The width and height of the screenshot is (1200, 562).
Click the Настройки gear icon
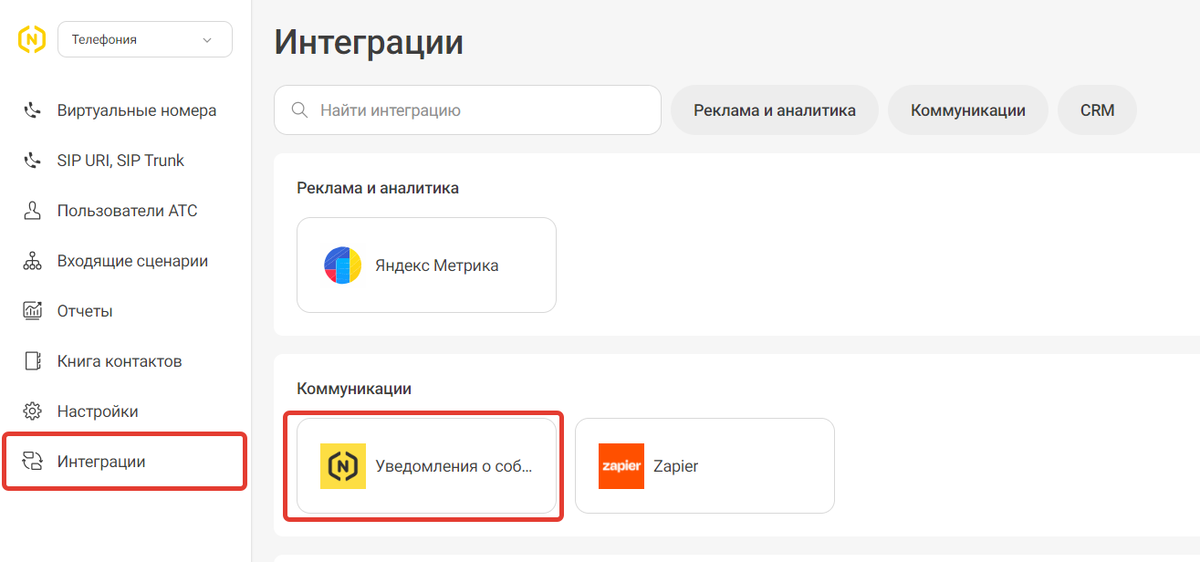click(32, 411)
